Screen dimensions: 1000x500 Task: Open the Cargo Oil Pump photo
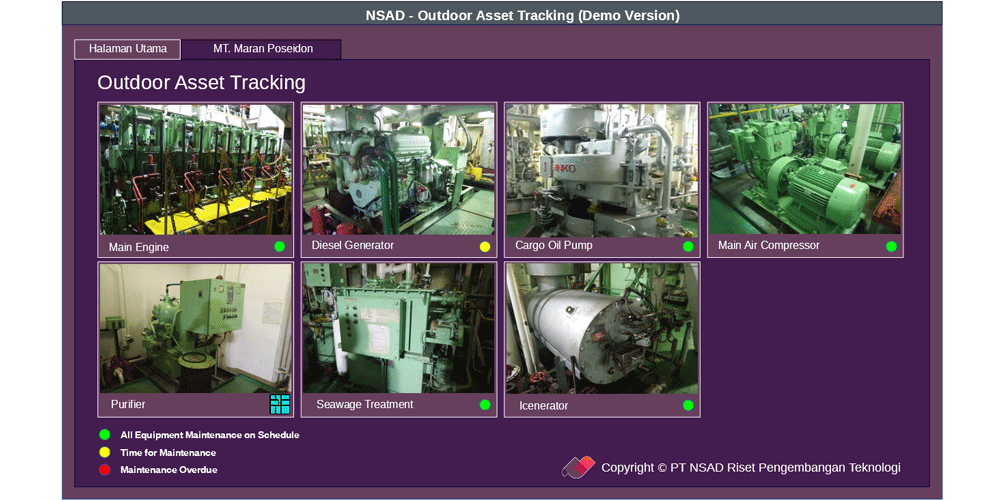(x=602, y=170)
